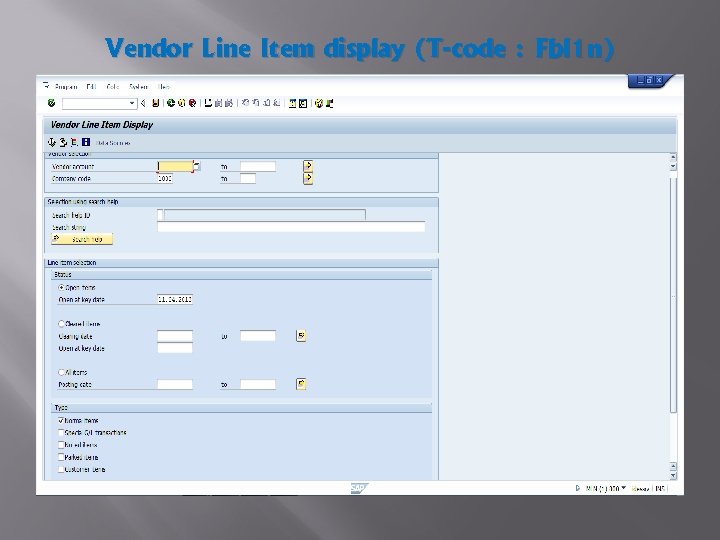Click the Save diskette icon
The image size is (720, 540).
click(156, 103)
